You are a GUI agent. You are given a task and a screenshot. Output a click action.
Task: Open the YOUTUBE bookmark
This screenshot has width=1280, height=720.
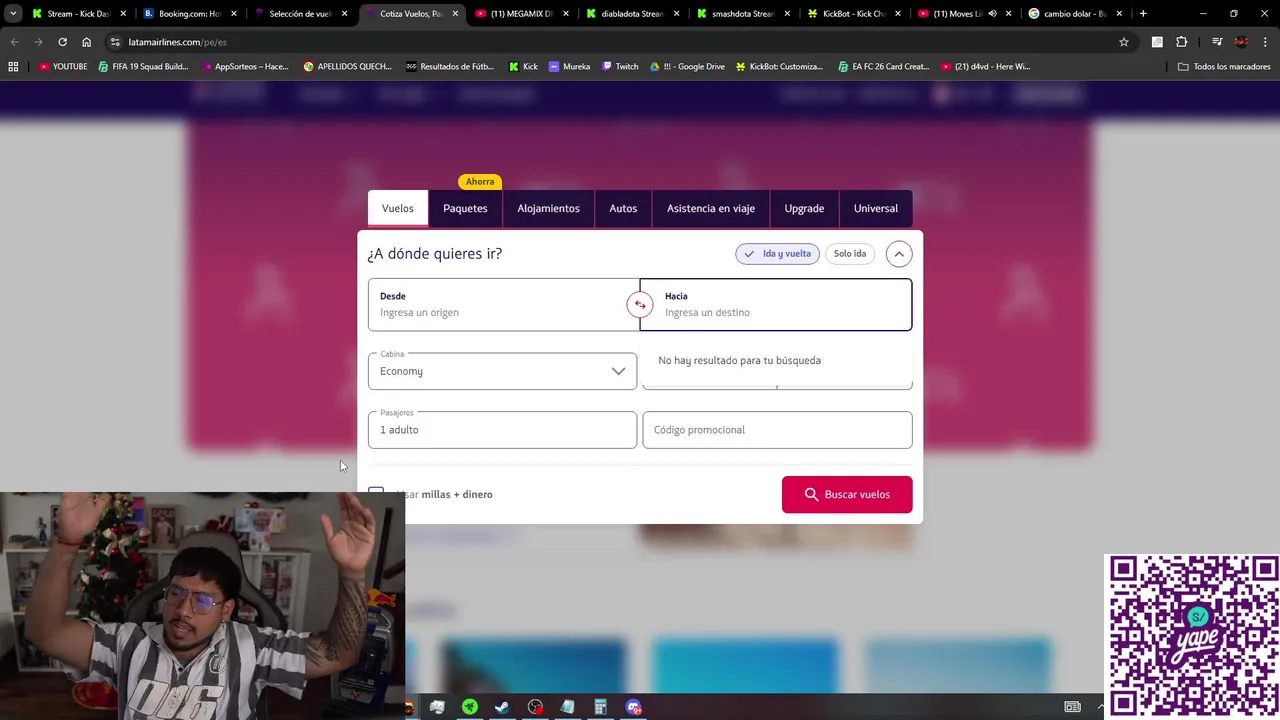tap(63, 67)
